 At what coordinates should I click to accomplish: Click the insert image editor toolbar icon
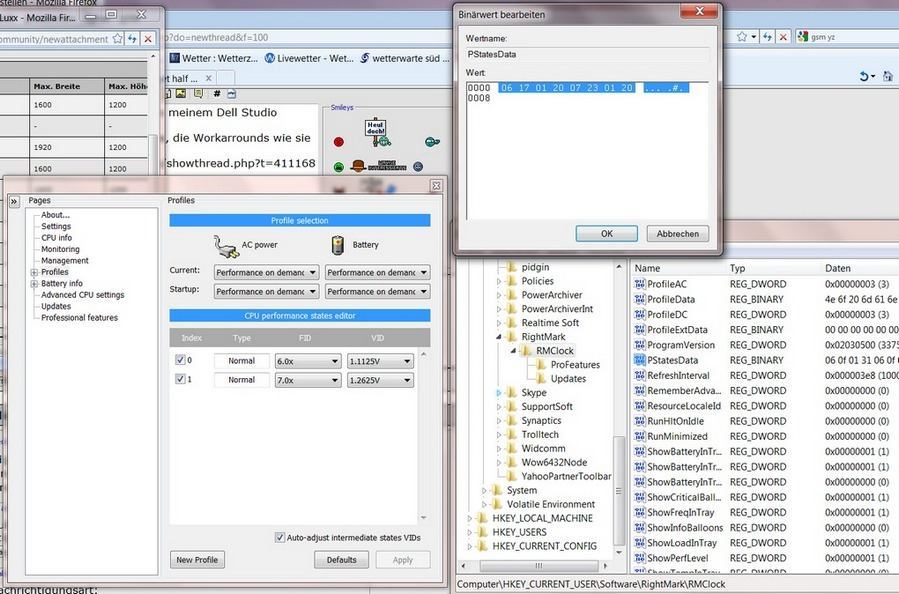coord(181,93)
